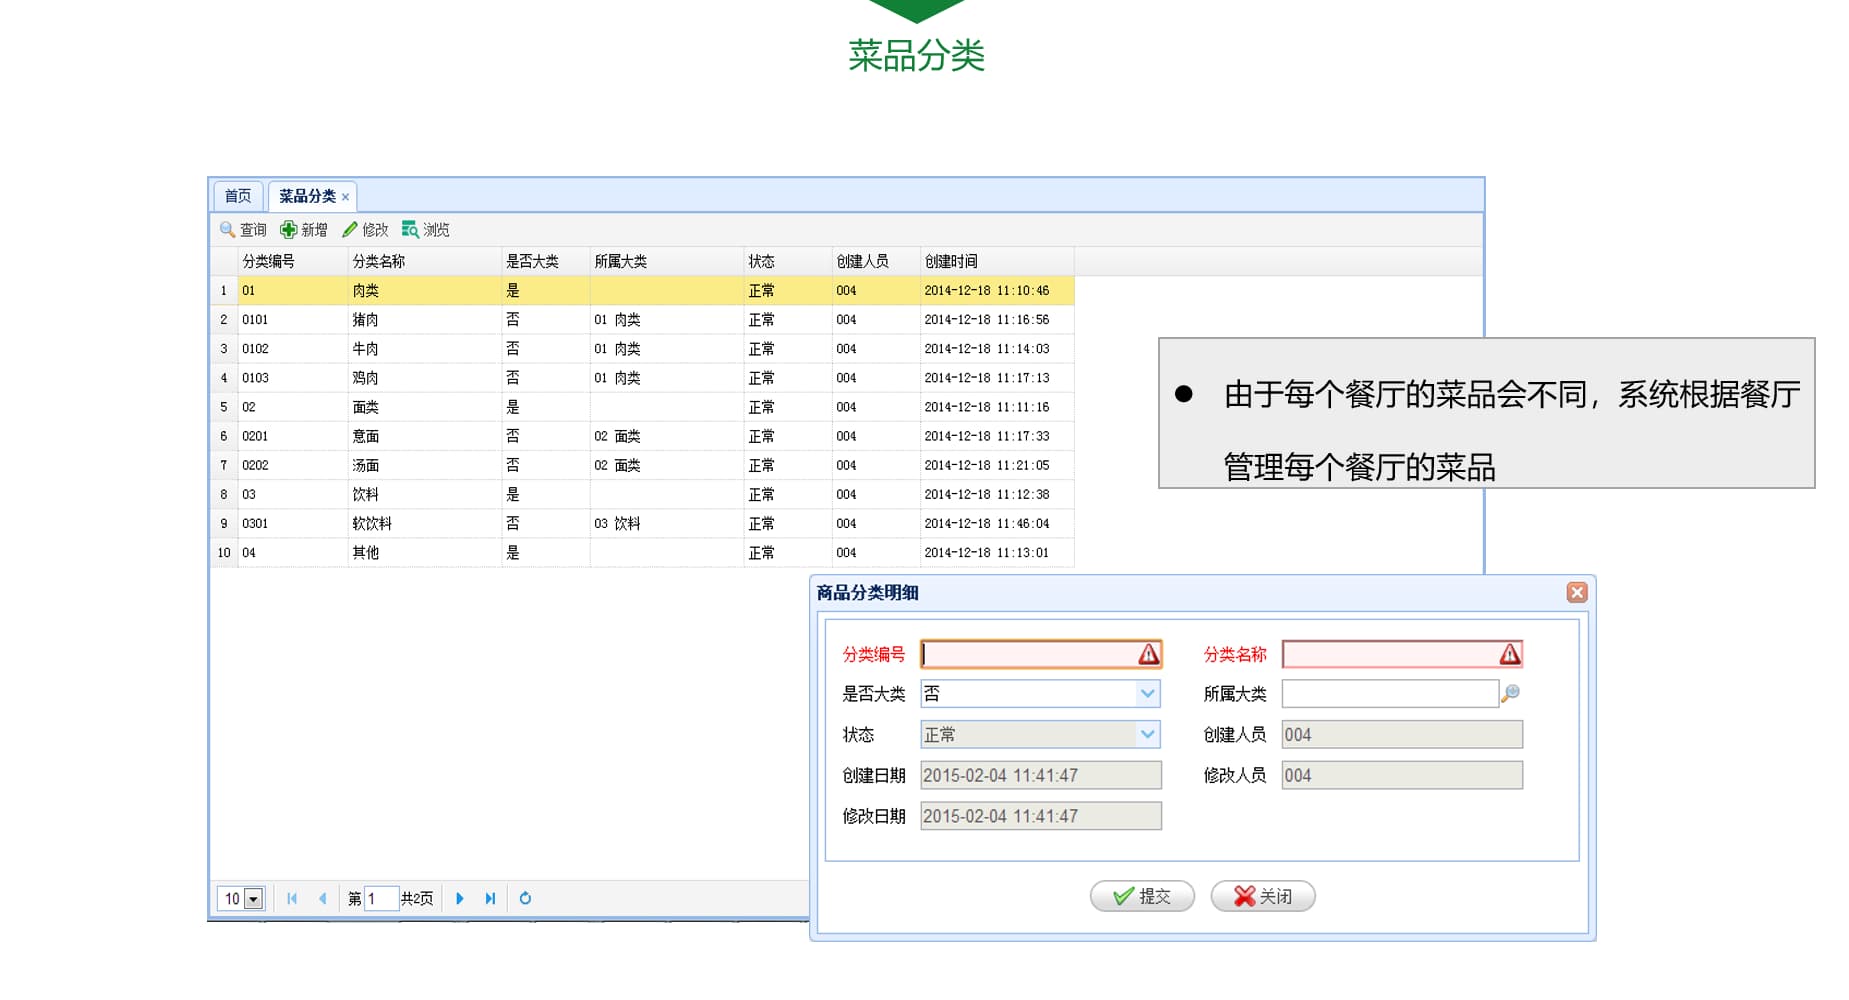Click the 关闭 button in dialog

click(1262, 896)
